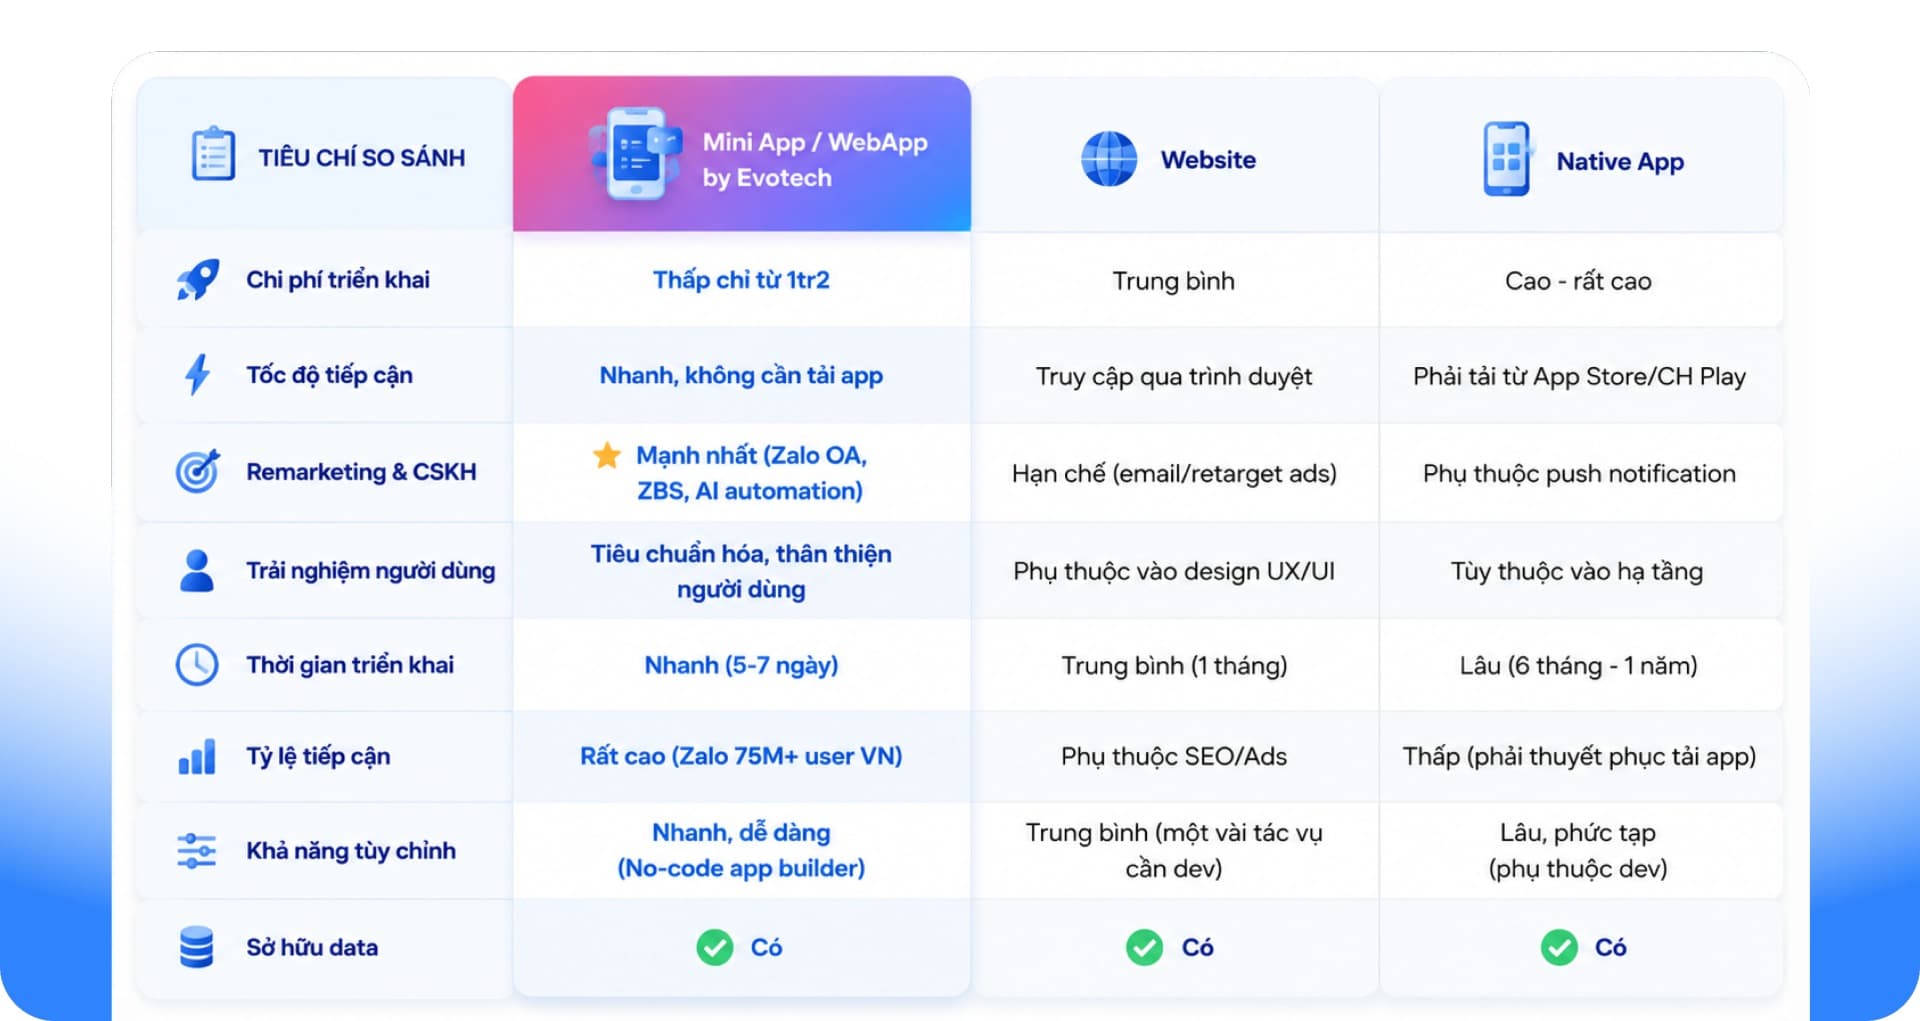Image resolution: width=1920 pixels, height=1021 pixels.
Task: Select the cell 'Phụ thuộc SEO/Ads'
Action: [1174, 757]
